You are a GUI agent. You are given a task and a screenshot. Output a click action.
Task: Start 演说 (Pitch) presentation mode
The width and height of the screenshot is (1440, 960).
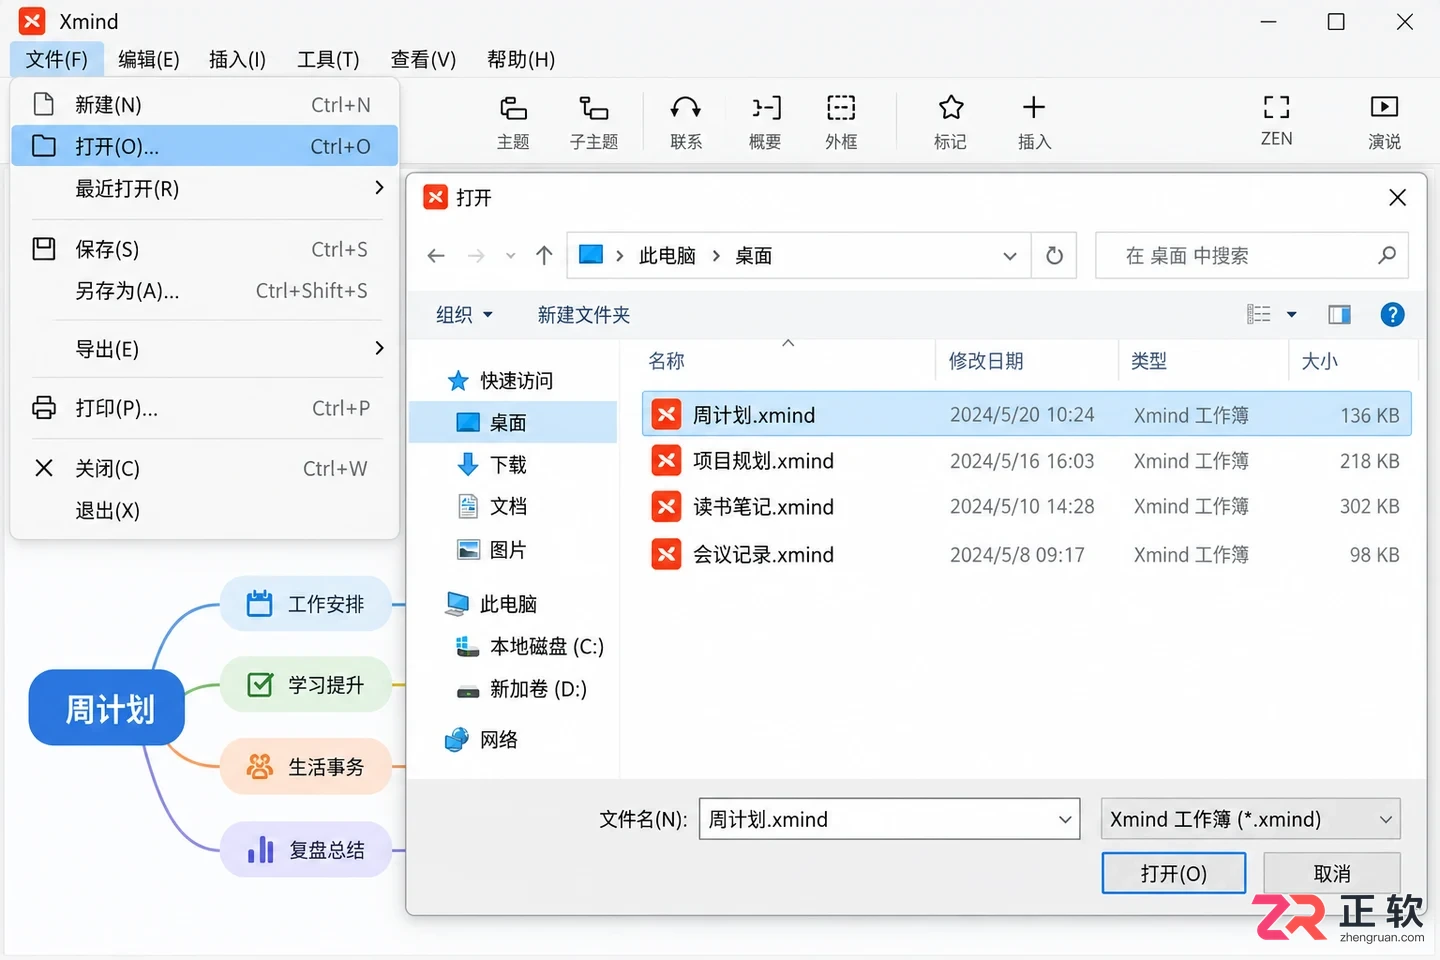pos(1384,107)
